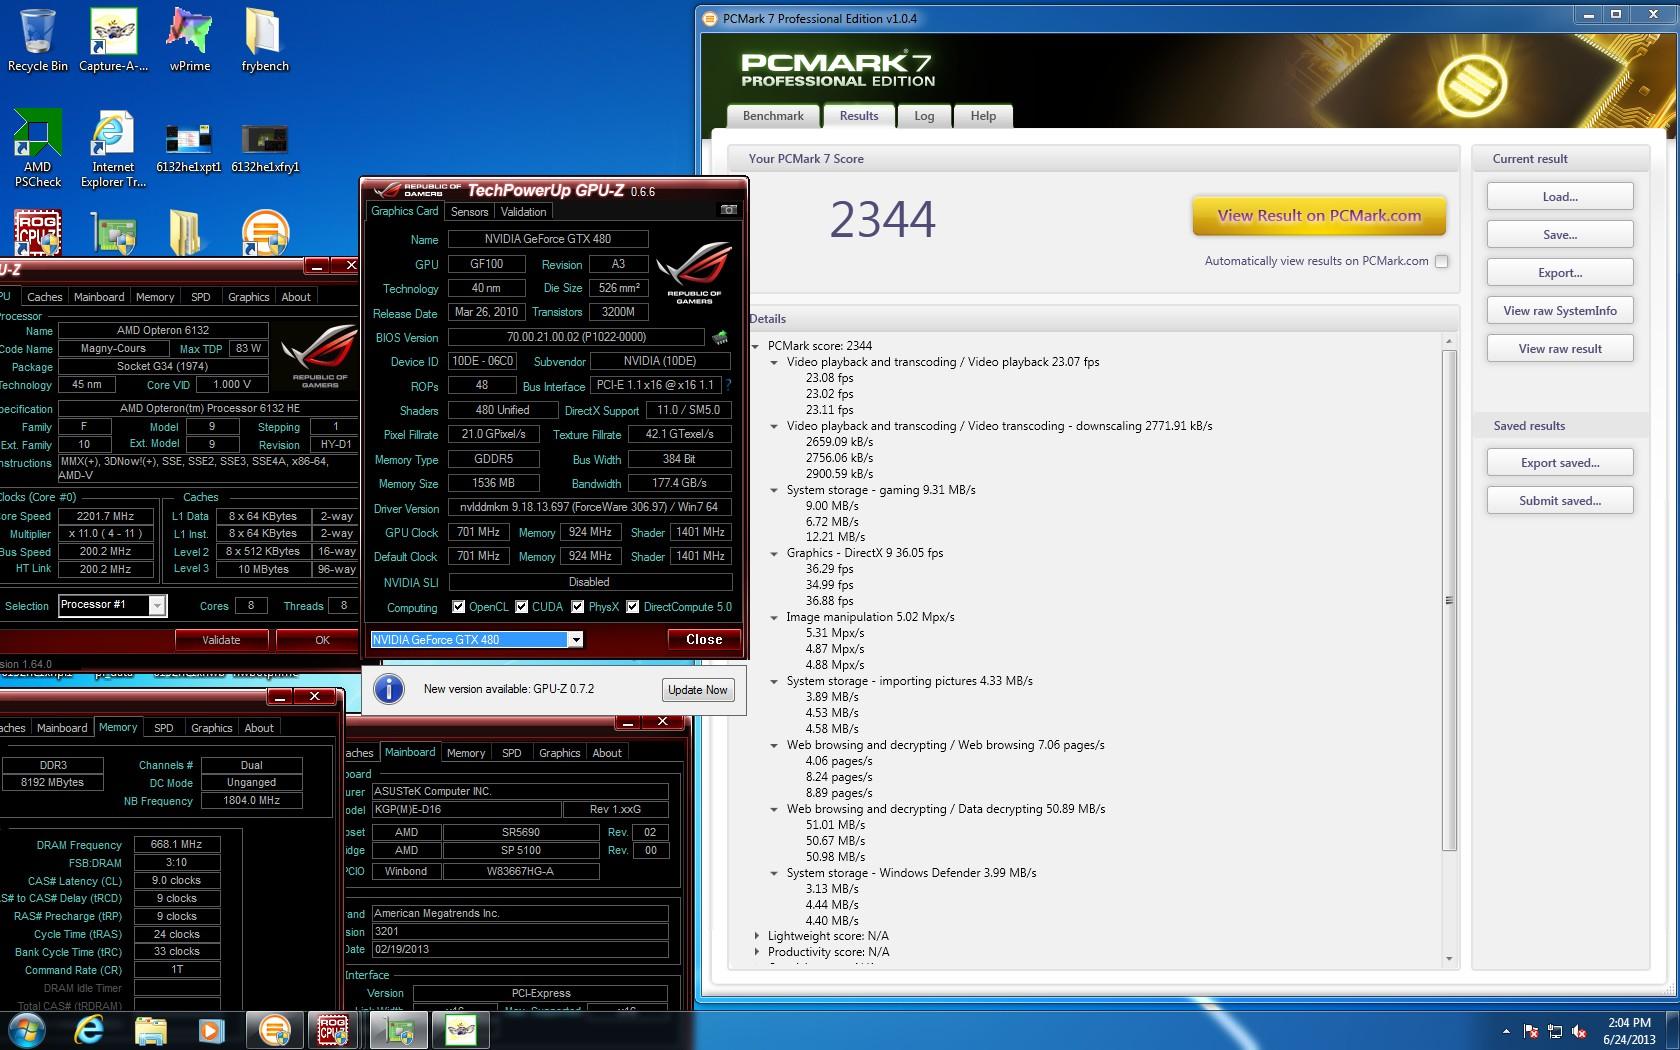Switch to PCMark Benchmark tab

tap(773, 116)
